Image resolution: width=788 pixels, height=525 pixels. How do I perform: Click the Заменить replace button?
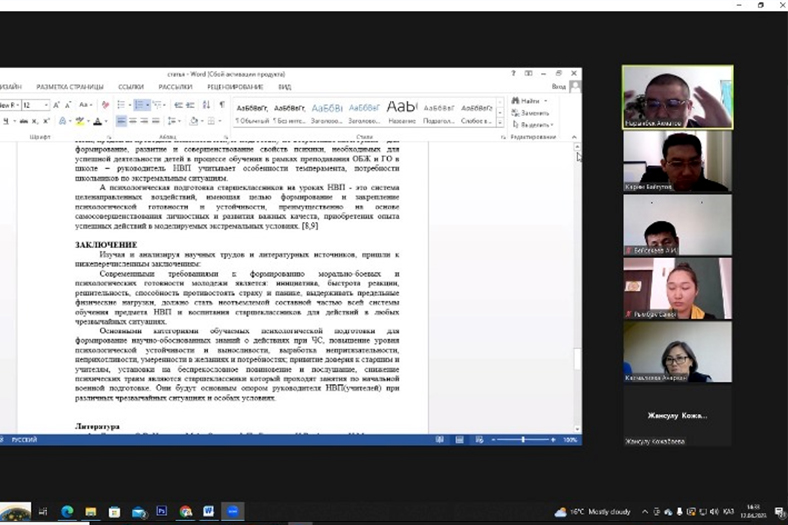533,113
